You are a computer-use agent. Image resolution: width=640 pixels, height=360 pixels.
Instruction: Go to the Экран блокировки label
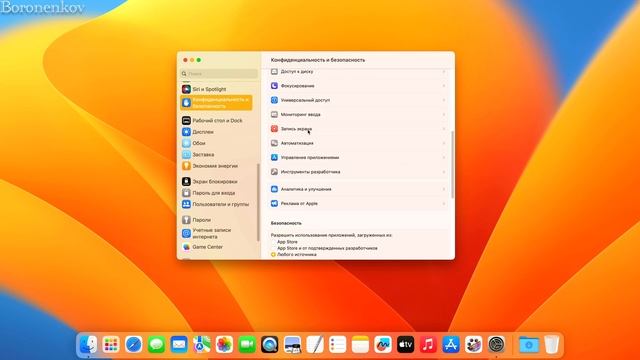point(215,181)
